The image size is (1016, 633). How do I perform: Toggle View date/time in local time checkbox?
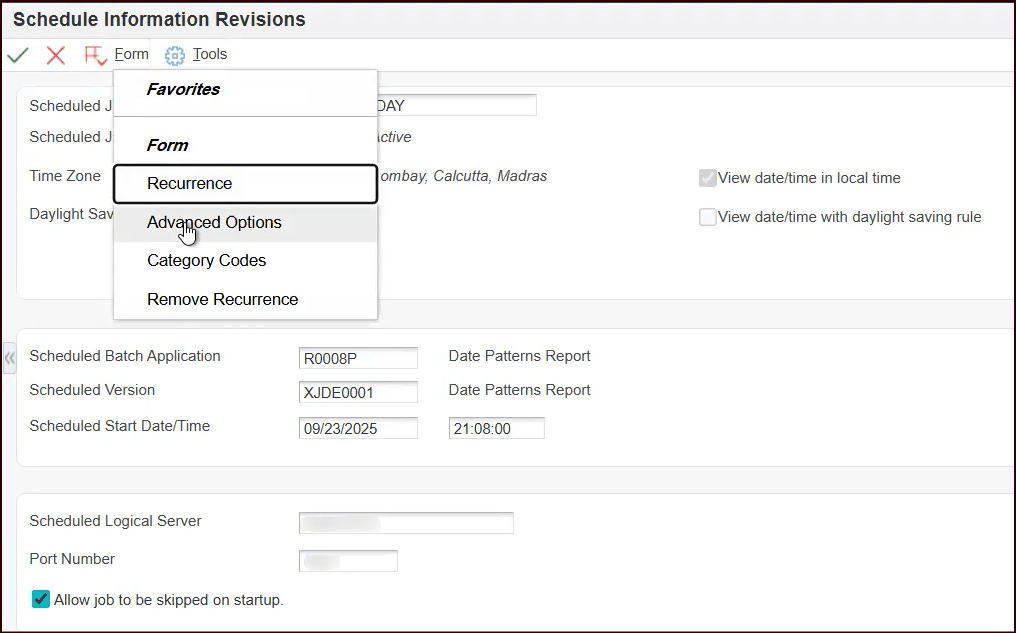pyautogui.click(x=708, y=178)
